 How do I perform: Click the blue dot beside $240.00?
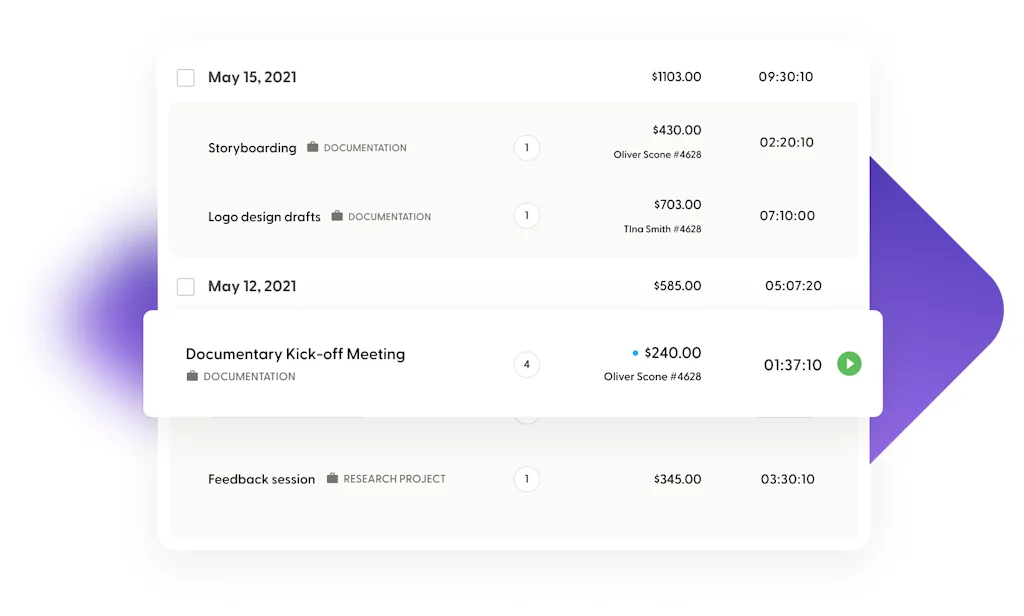[x=635, y=353]
